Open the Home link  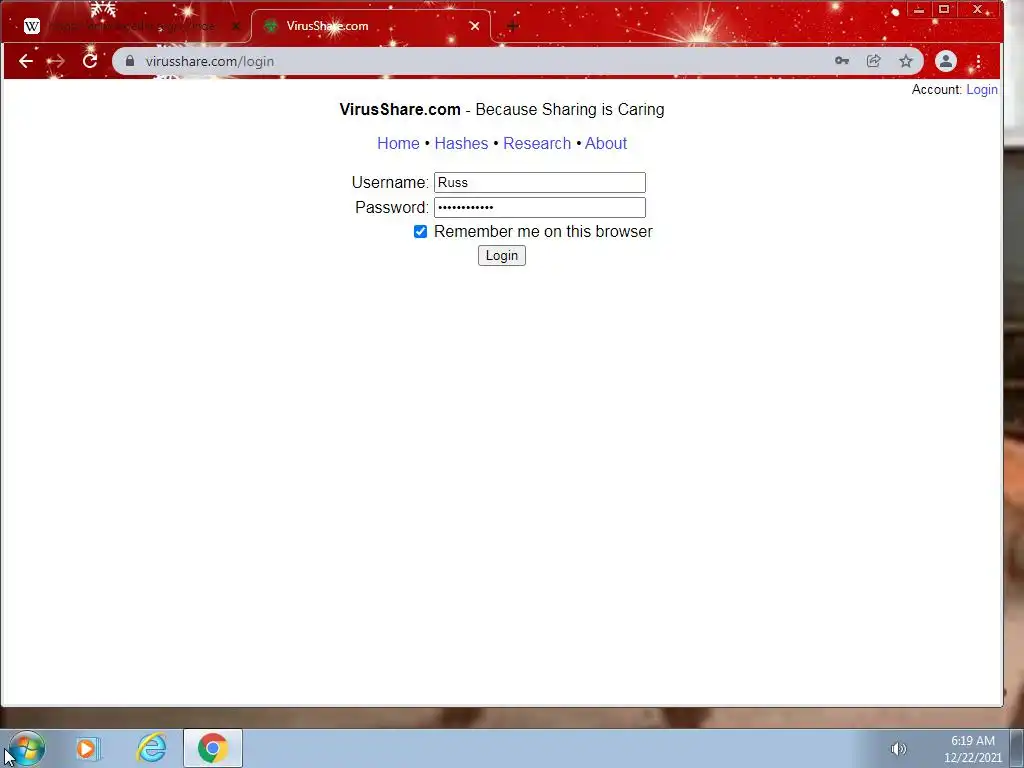tap(398, 143)
